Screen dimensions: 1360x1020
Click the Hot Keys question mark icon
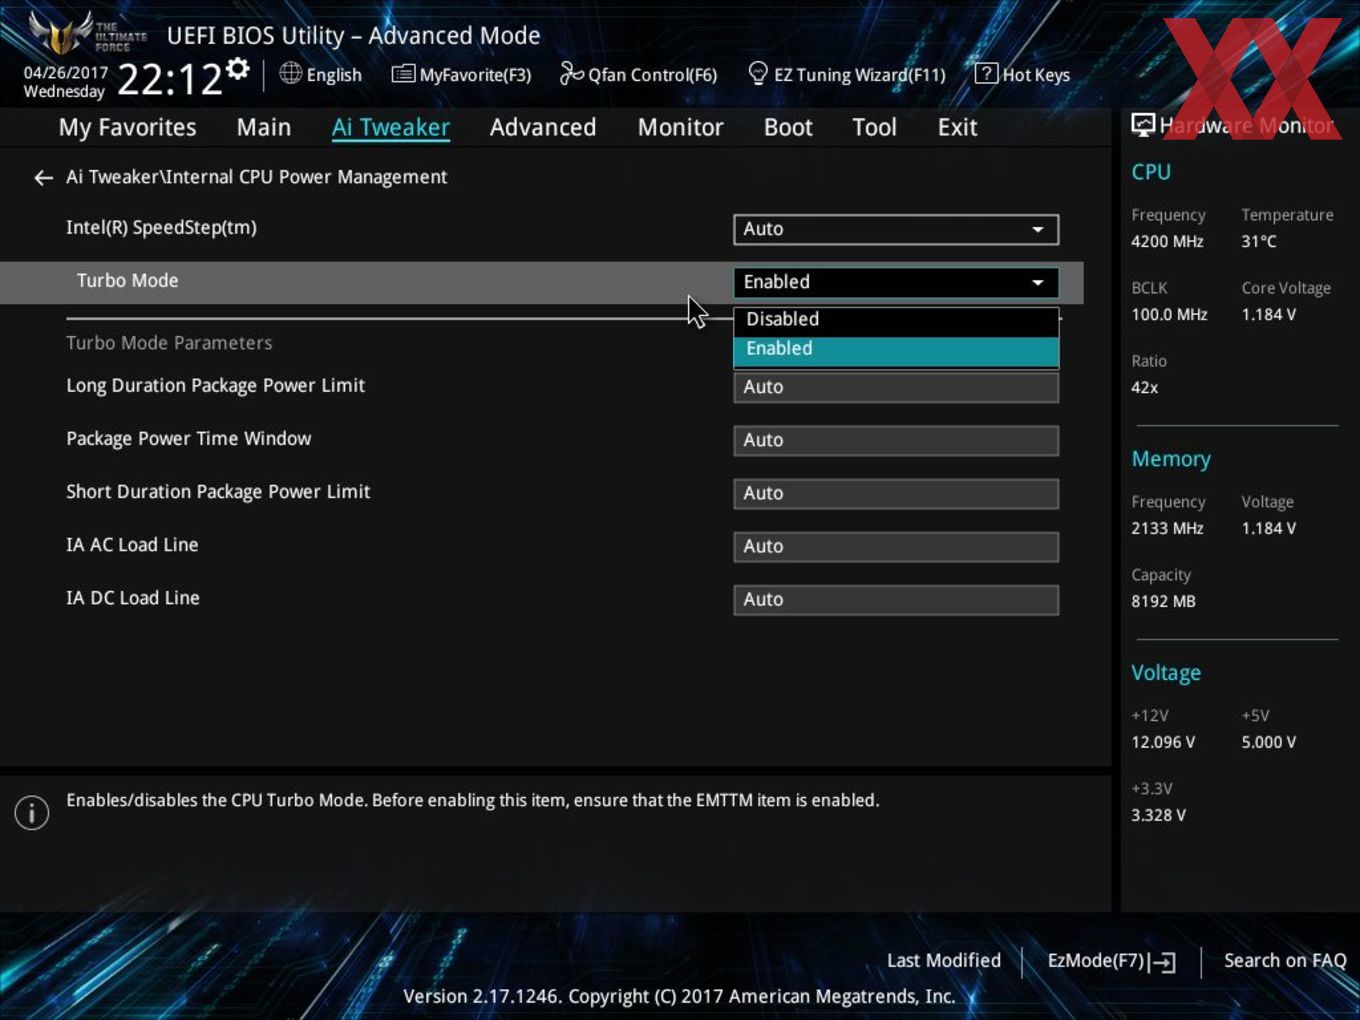[x=986, y=73]
